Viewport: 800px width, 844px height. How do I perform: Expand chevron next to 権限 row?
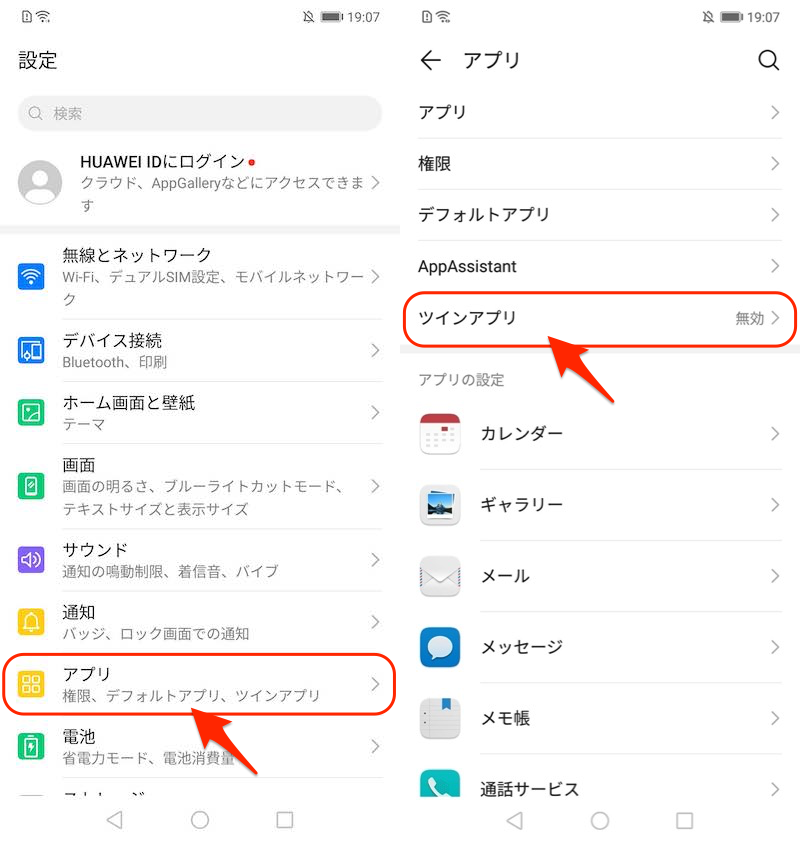(775, 164)
